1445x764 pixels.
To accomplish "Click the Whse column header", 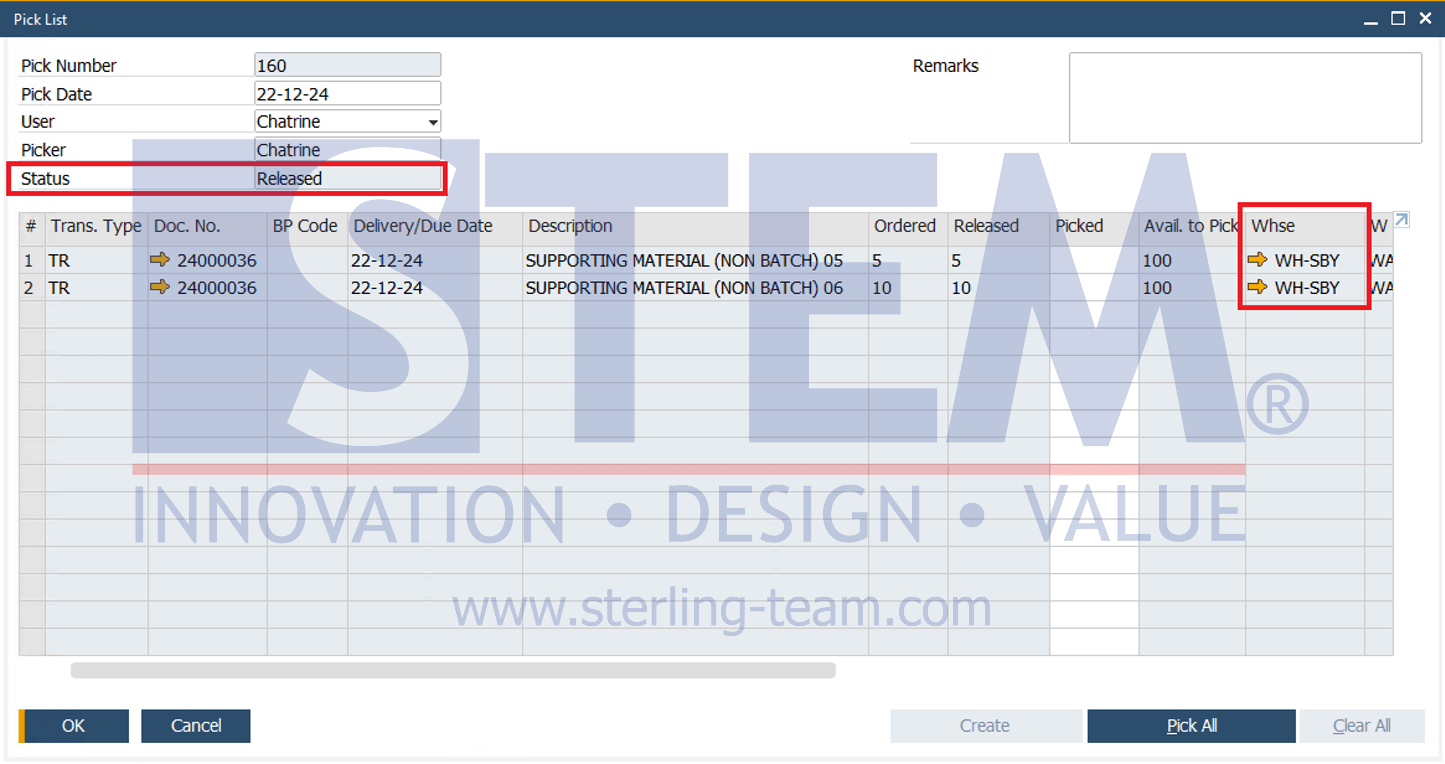I will click(x=1305, y=226).
